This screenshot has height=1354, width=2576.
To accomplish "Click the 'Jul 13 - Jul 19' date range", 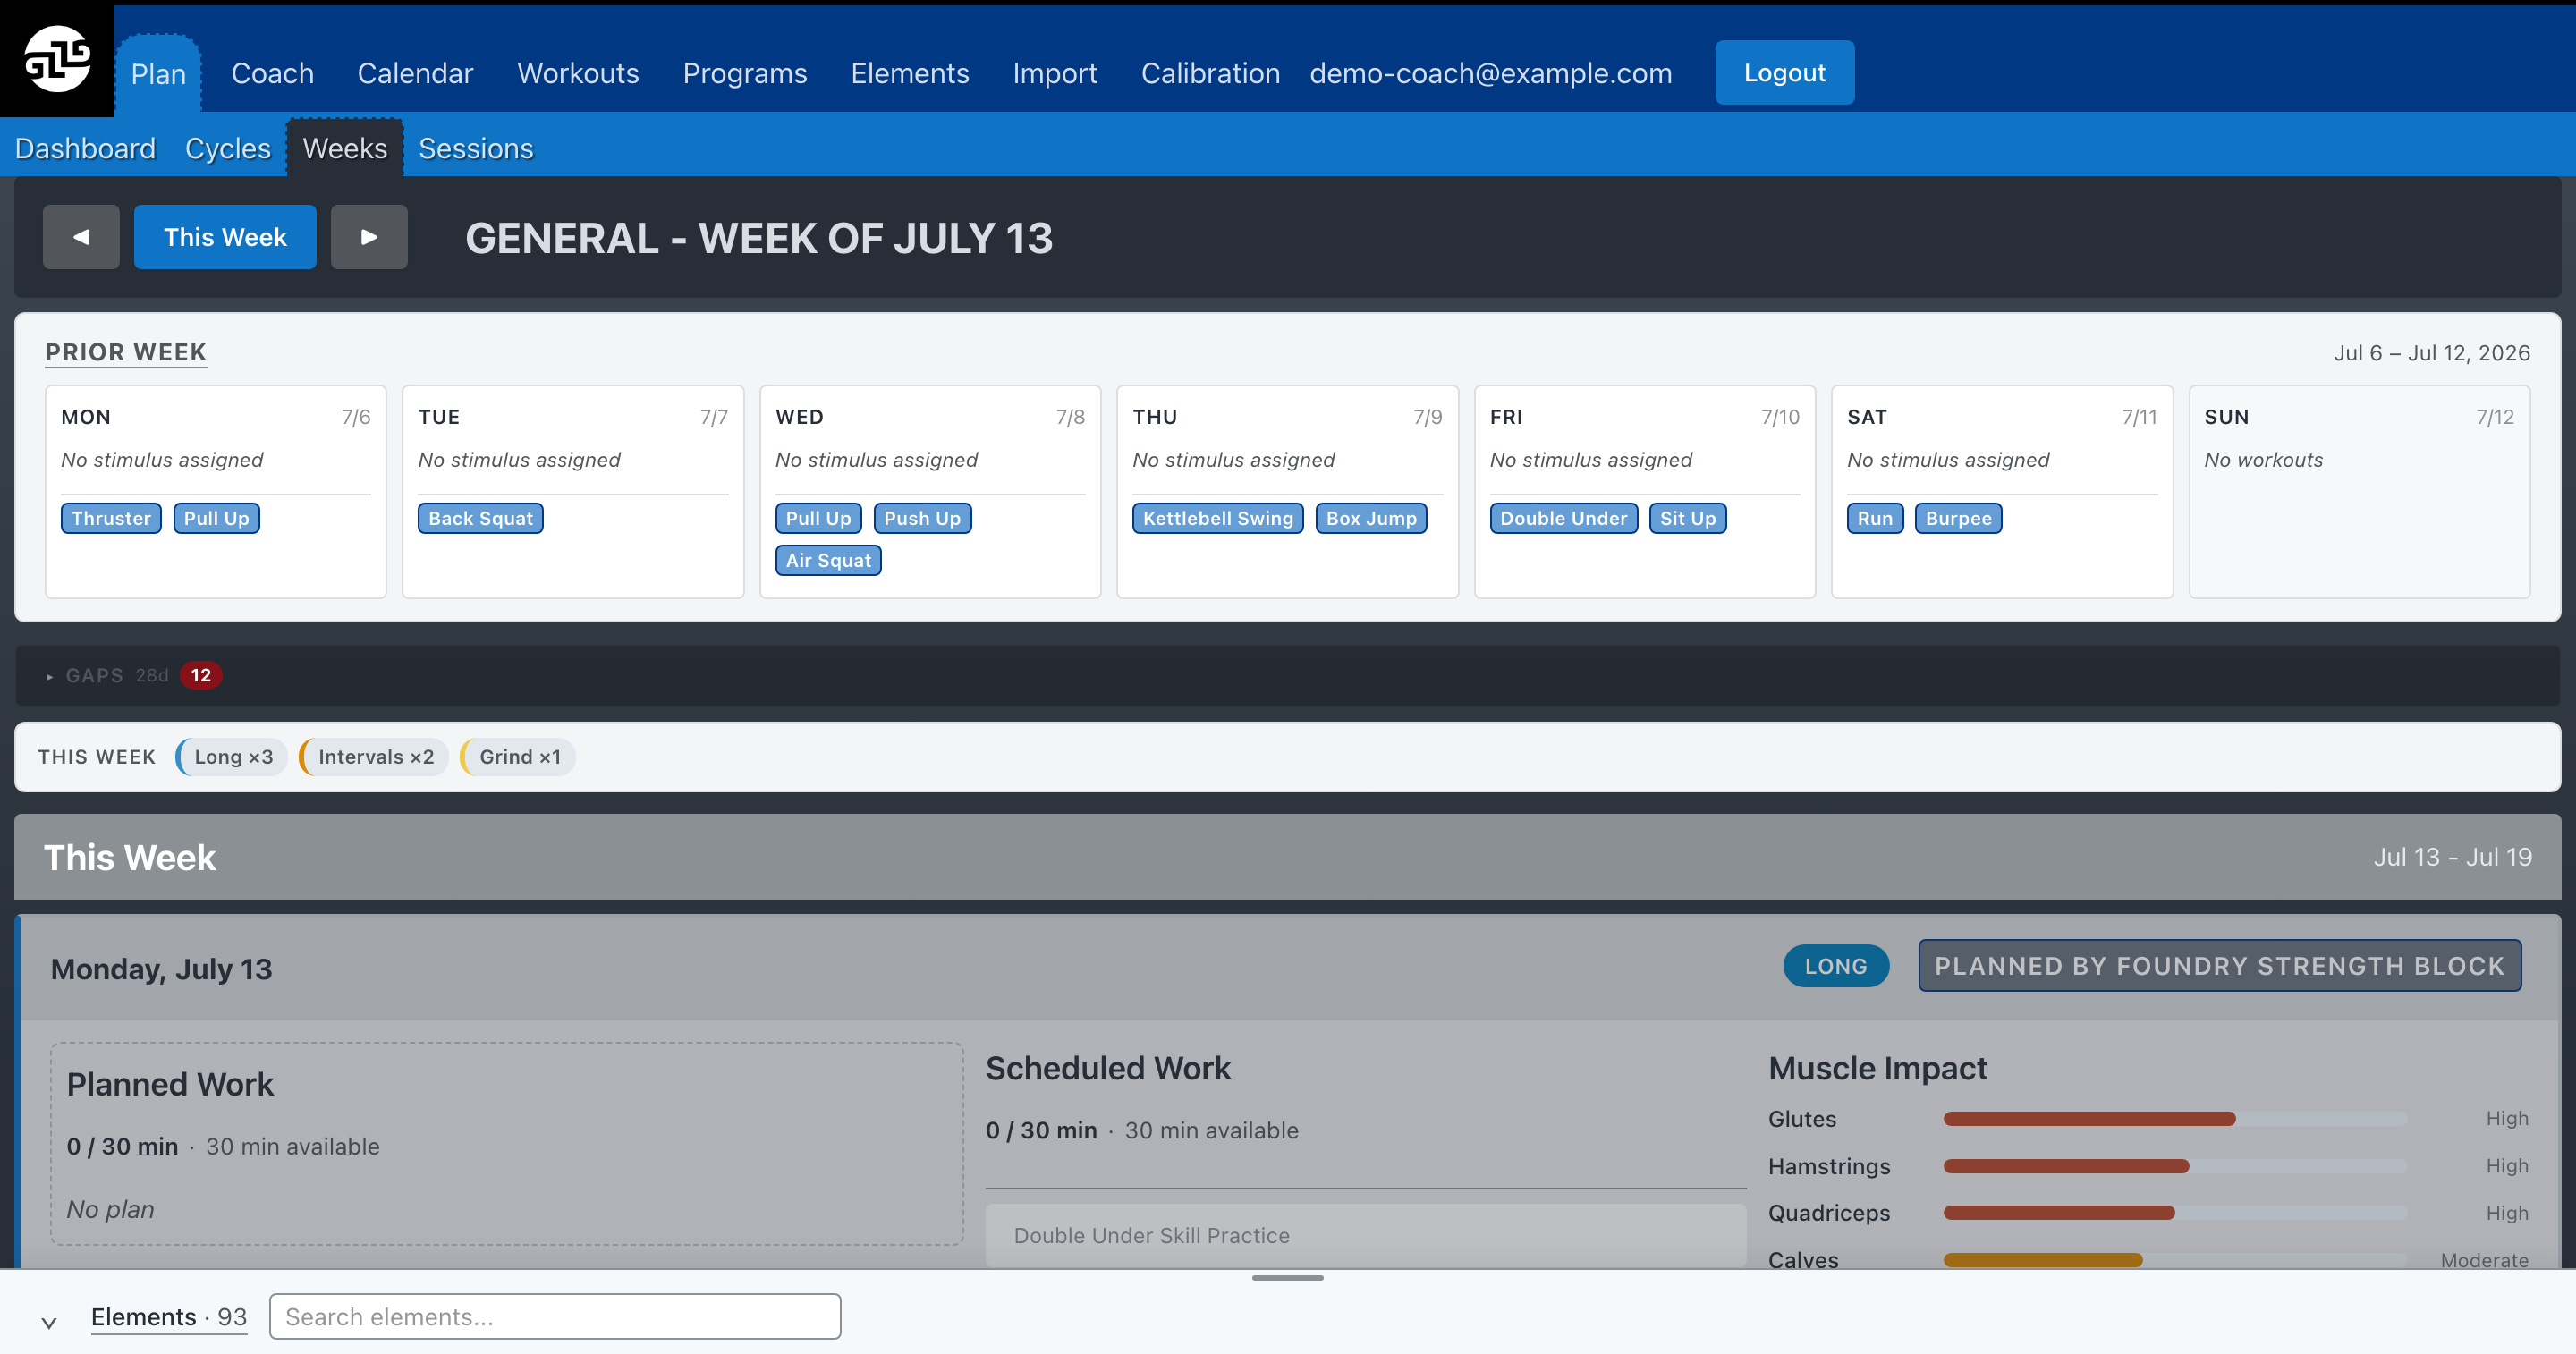I will [x=2452, y=857].
